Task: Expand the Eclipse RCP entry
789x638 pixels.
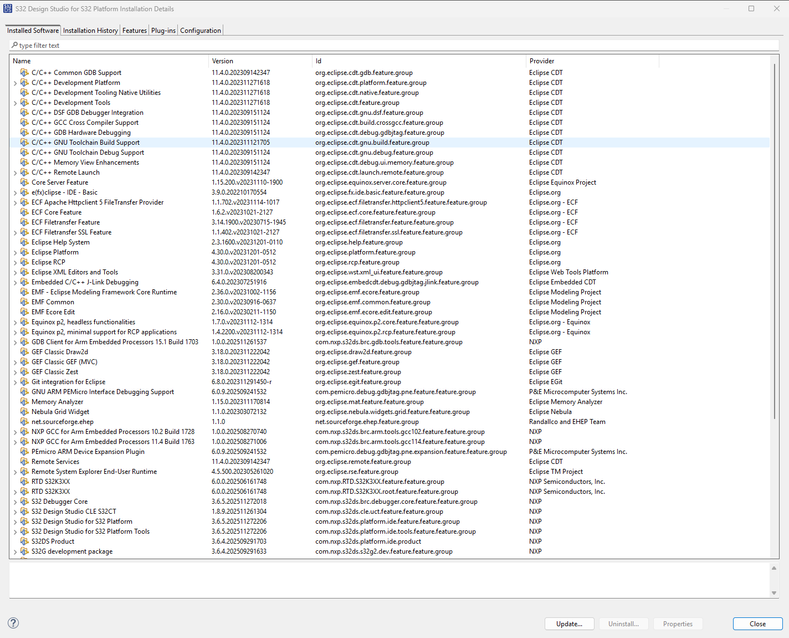Action: [15, 263]
